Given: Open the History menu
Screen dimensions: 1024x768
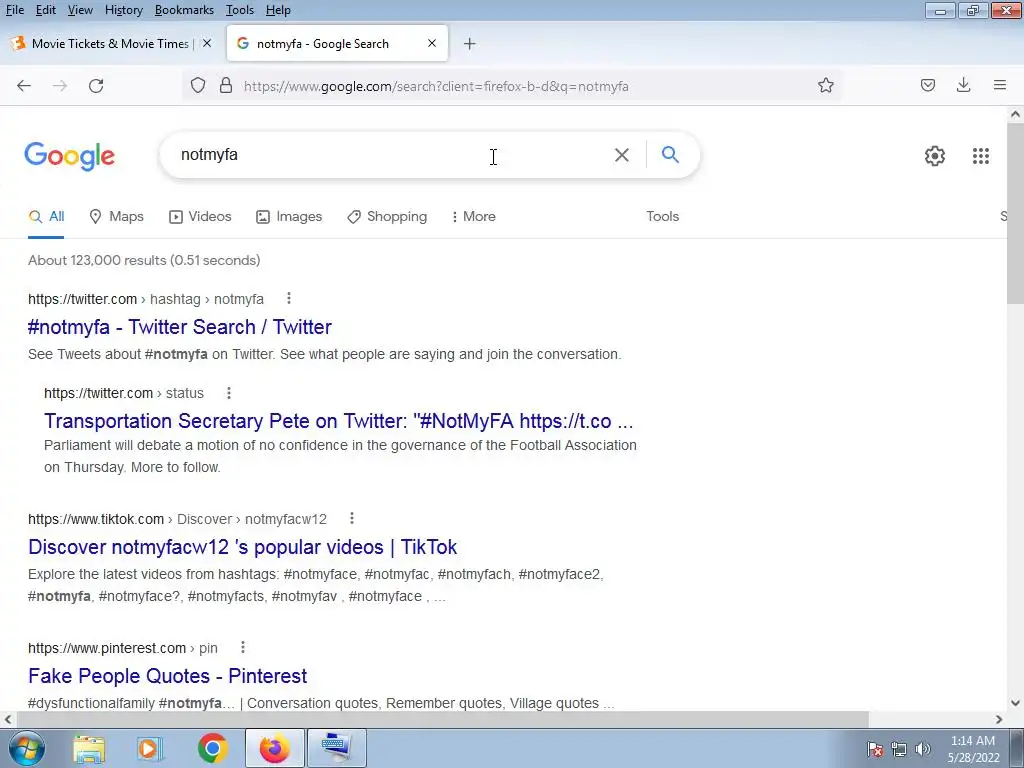Looking at the screenshot, I should tap(123, 10).
